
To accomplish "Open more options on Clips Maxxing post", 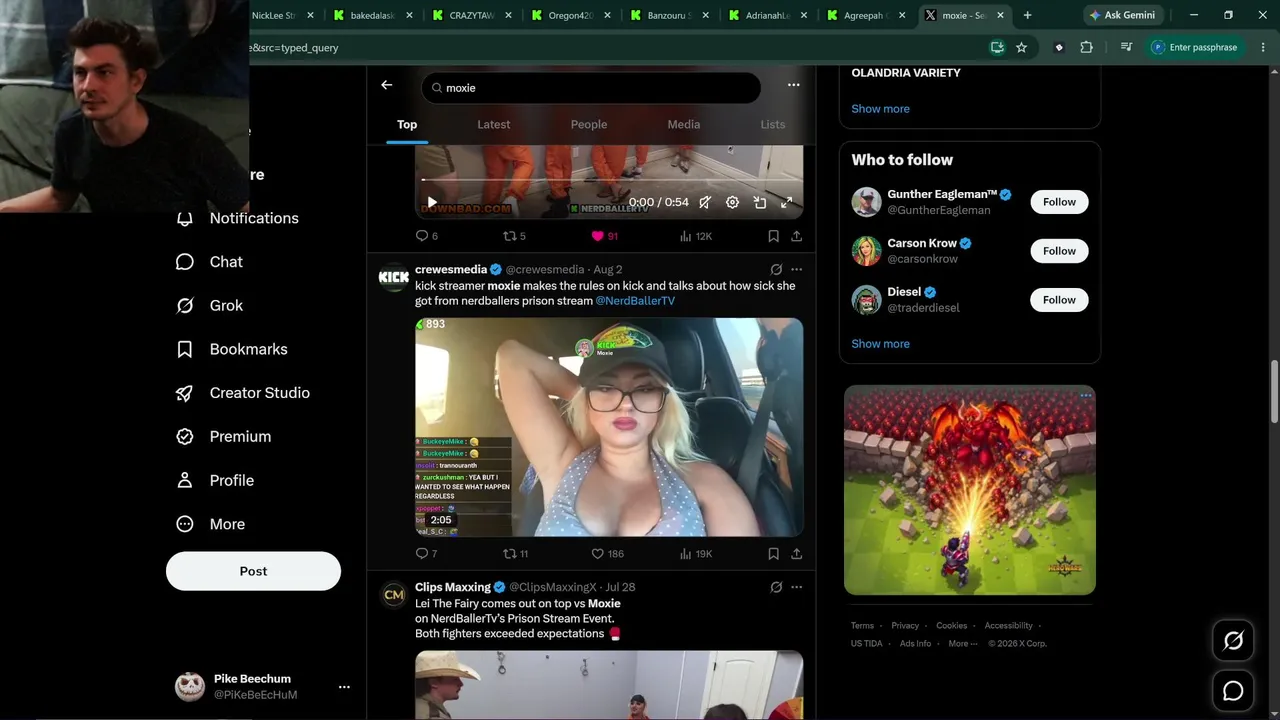I will 796,587.
